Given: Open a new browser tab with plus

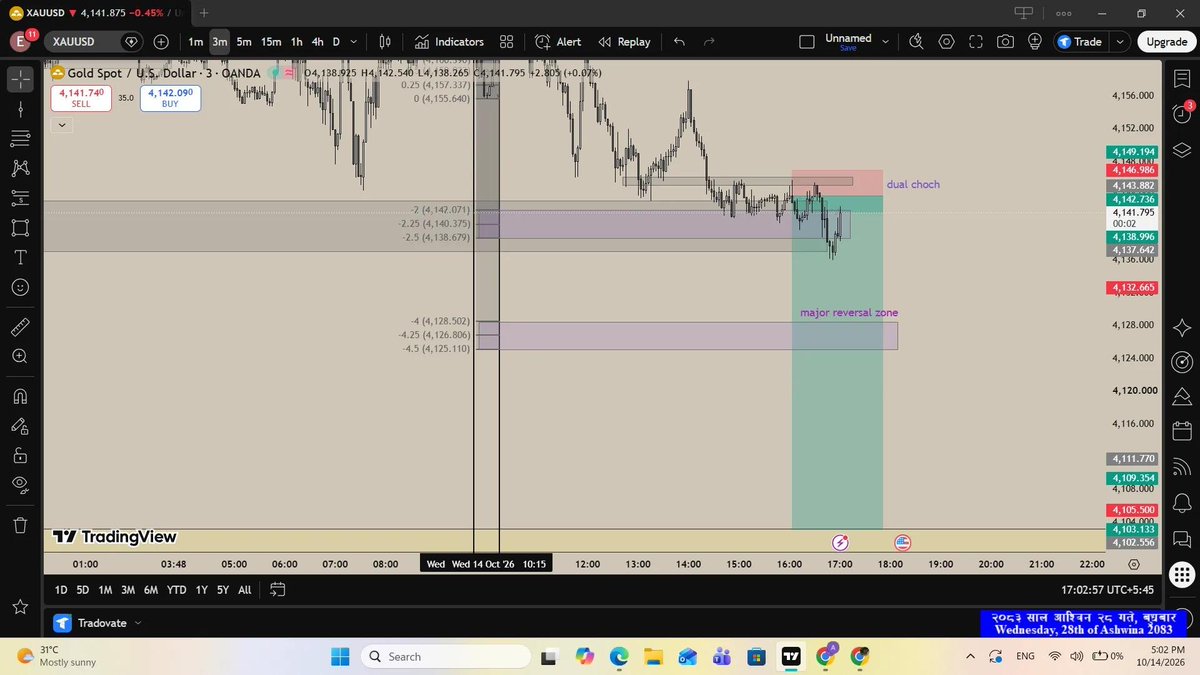Looking at the screenshot, I should pos(203,12).
